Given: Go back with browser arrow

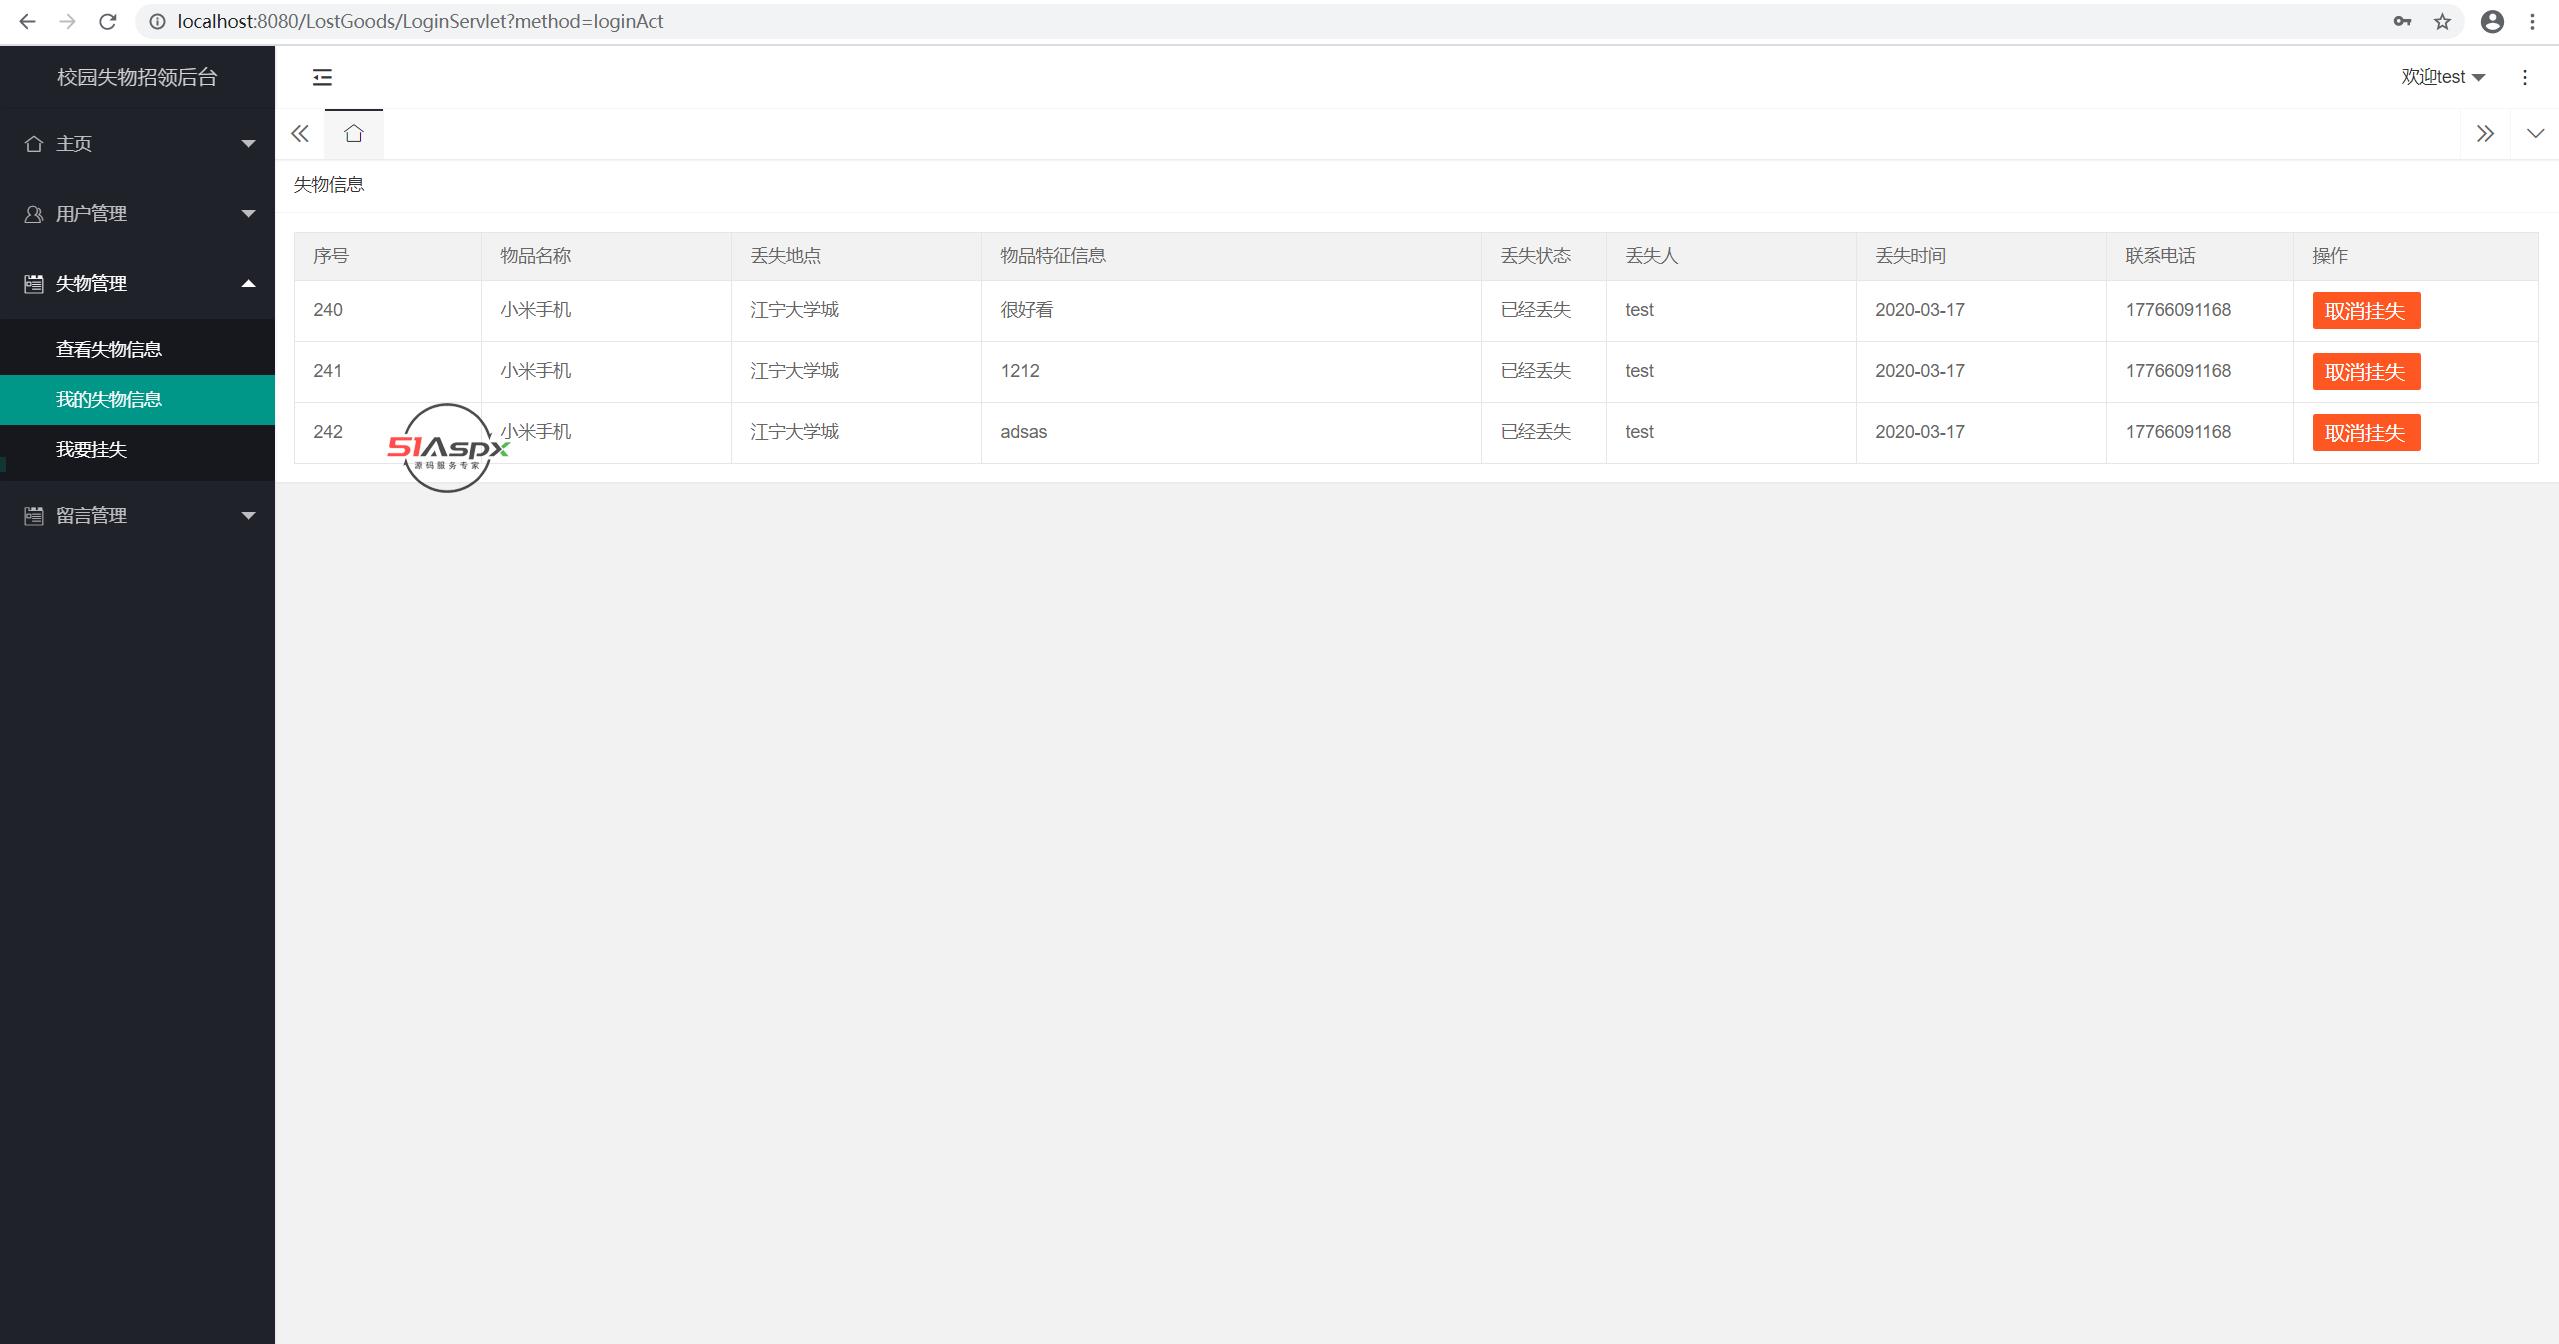Looking at the screenshot, I should click(27, 21).
